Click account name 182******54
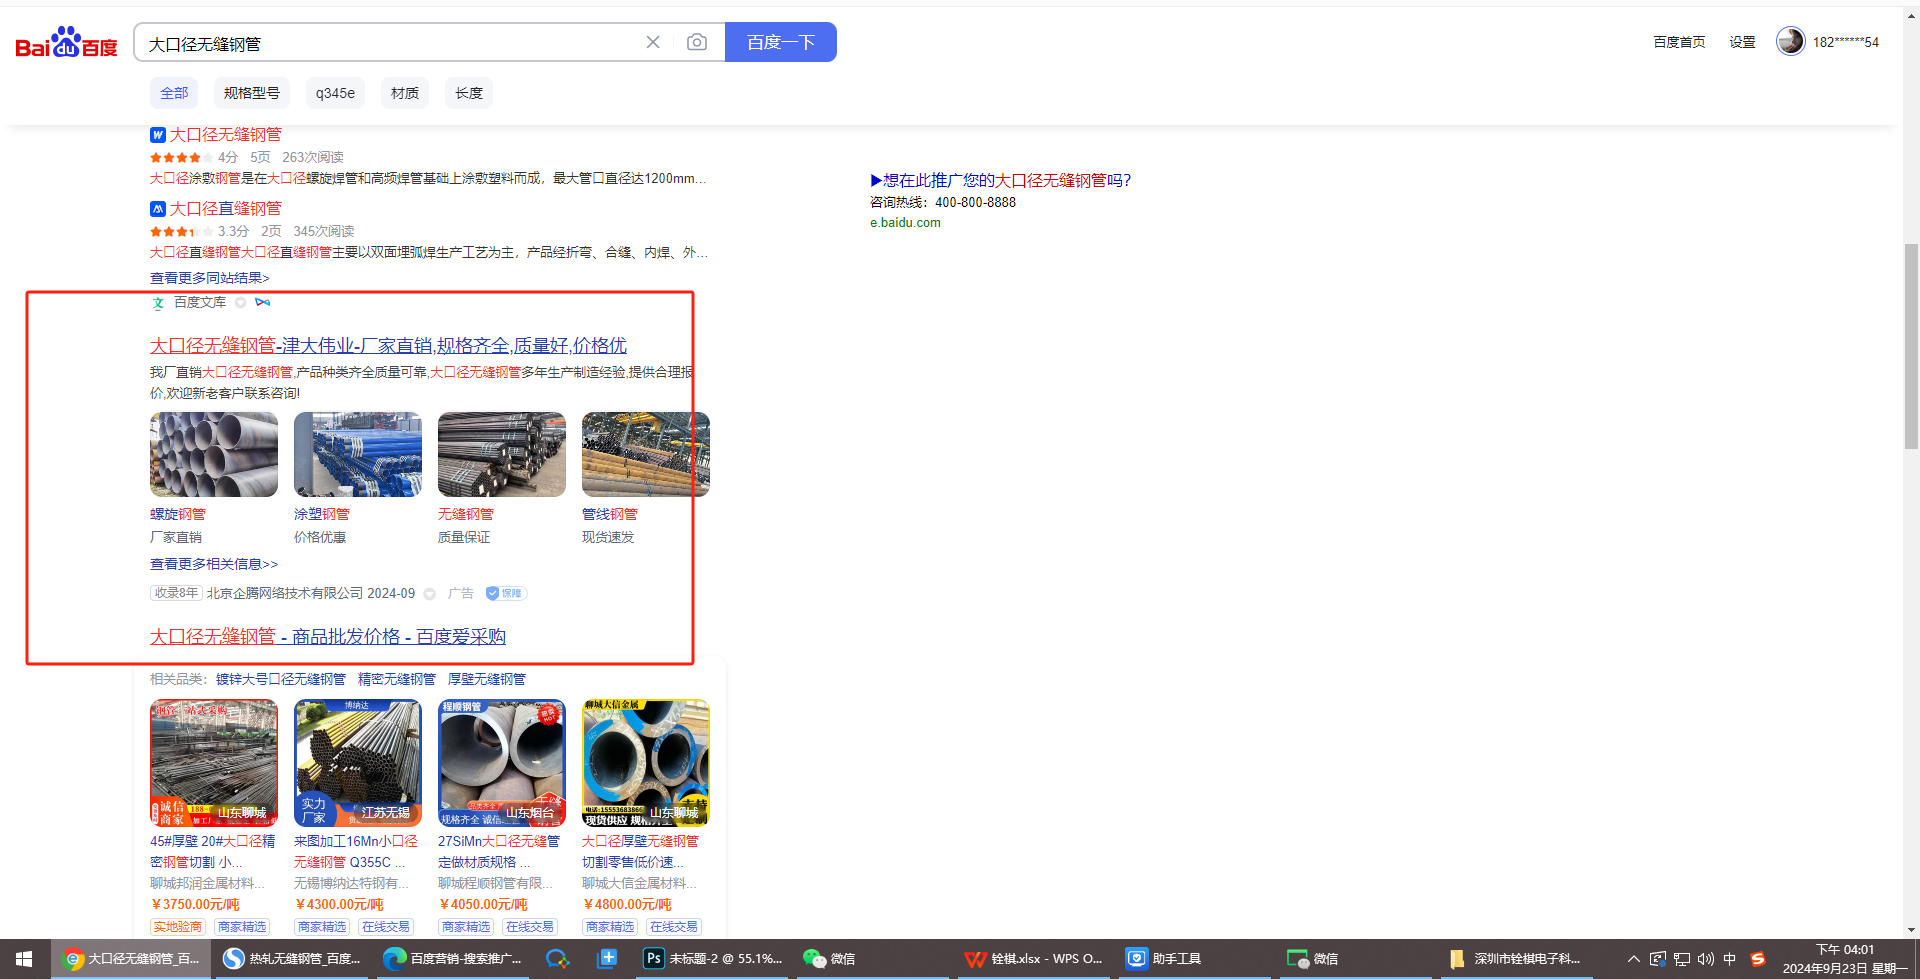The image size is (1920, 979). (x=1846, y=42)
